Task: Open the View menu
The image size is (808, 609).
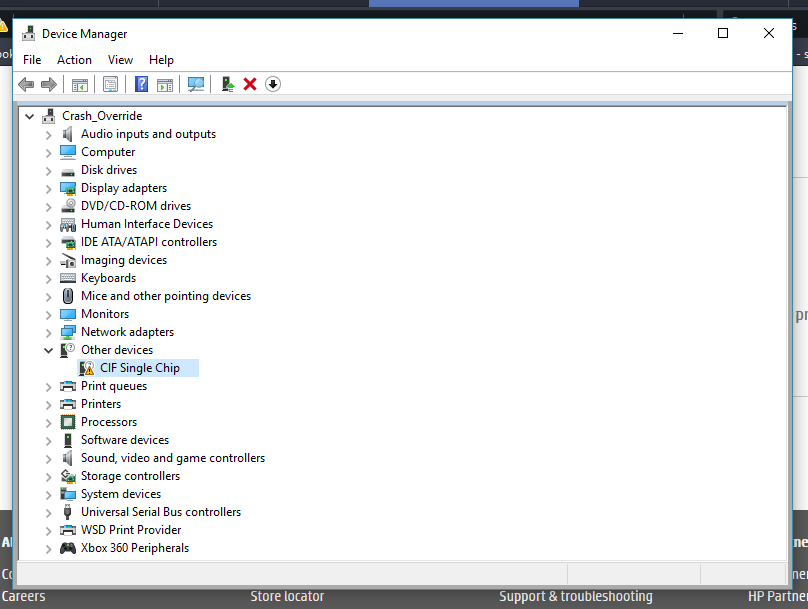Action: point(120,60)
